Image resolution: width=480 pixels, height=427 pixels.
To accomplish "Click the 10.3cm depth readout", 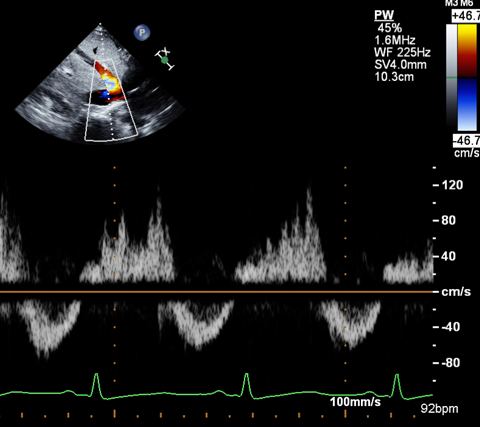I will click(x=394, y=77).
